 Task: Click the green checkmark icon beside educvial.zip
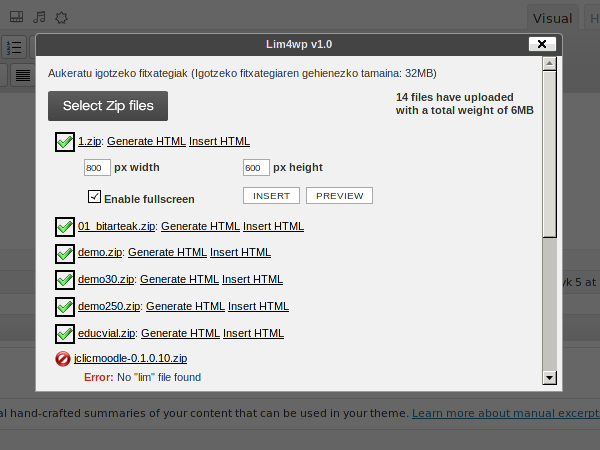[65, 334]
